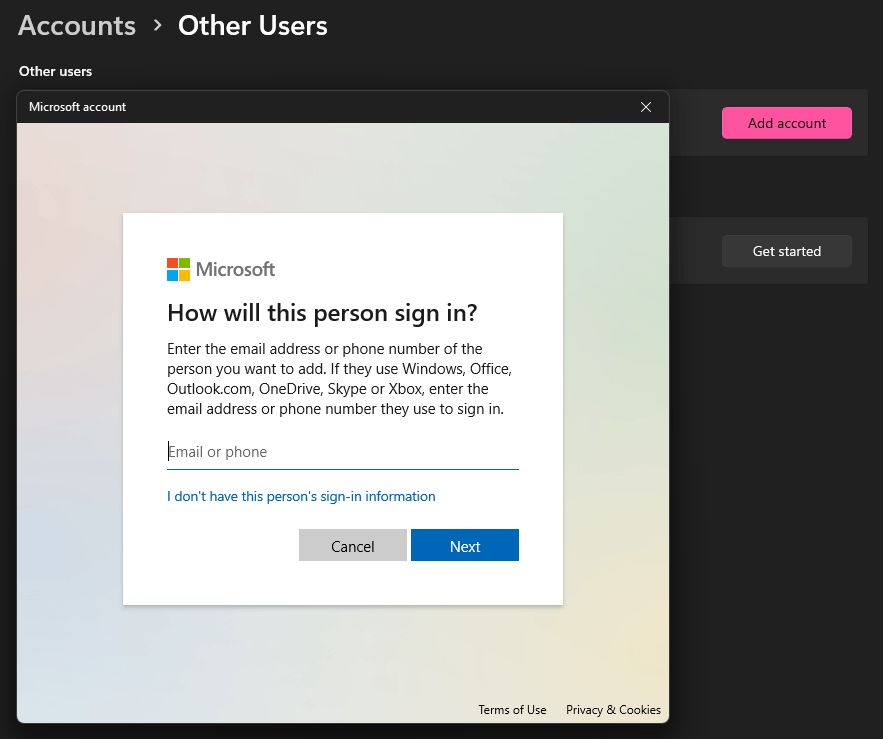Click the "How will this person sign in?" heading

point(322,313)
